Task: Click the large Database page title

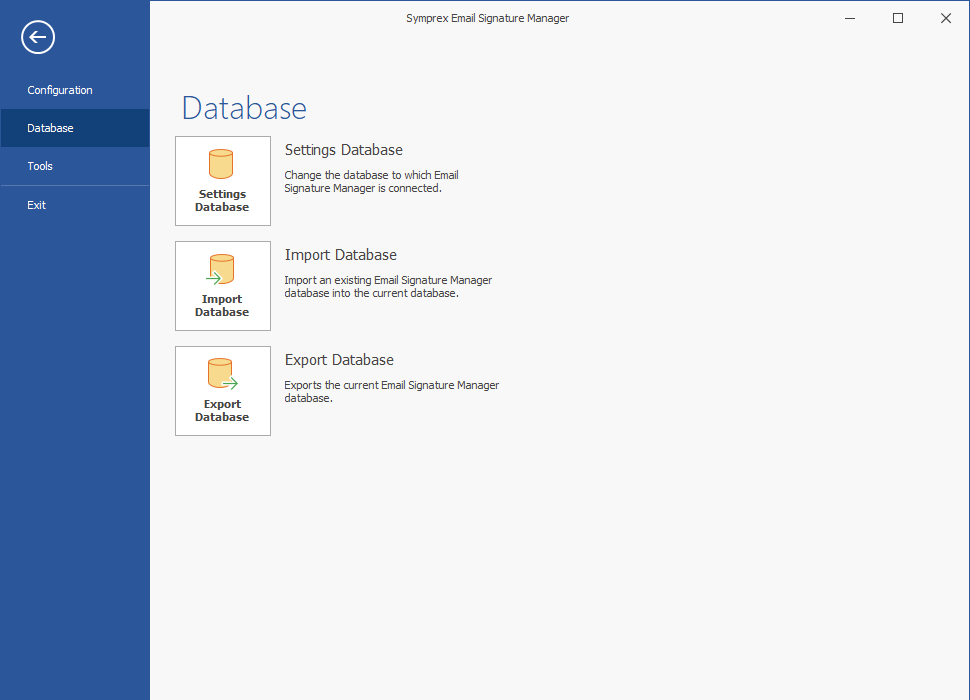Action: tap(244, 108)
